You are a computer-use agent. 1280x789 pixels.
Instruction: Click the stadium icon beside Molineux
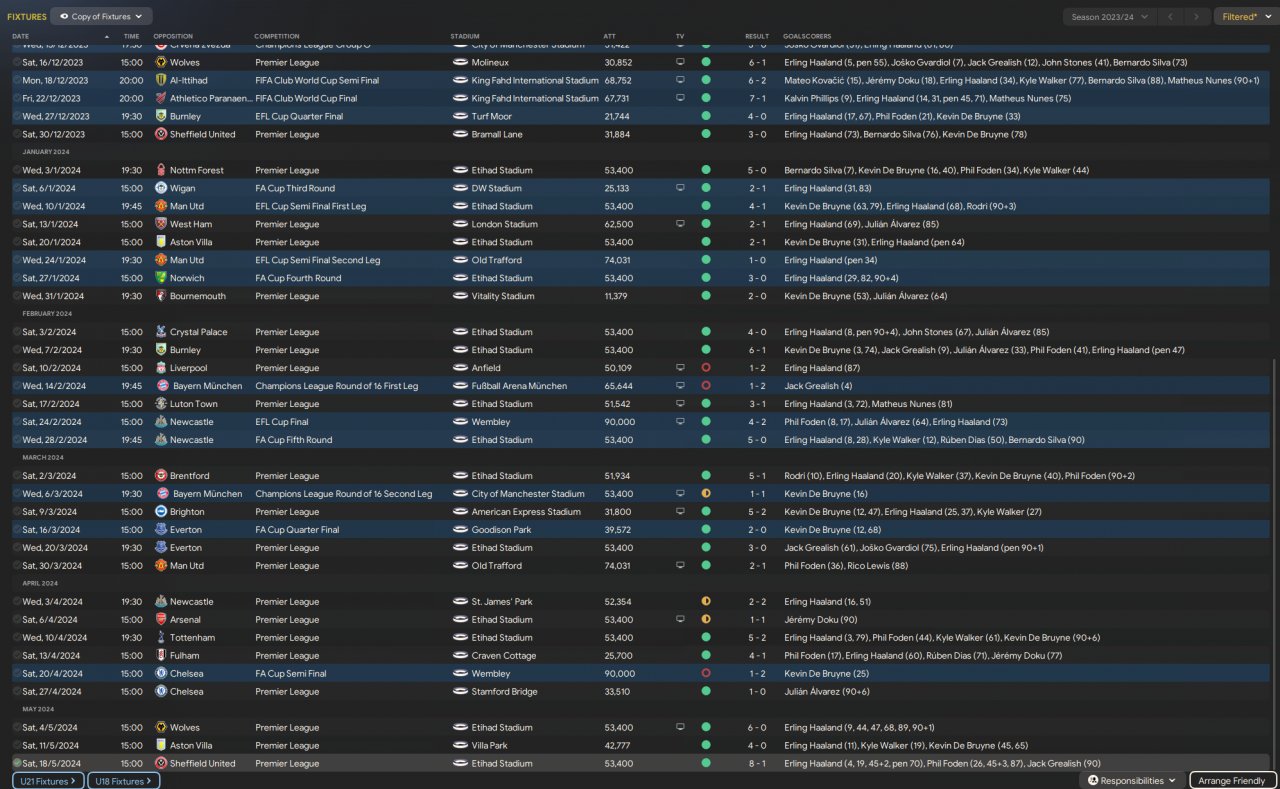tap(460, 62)
